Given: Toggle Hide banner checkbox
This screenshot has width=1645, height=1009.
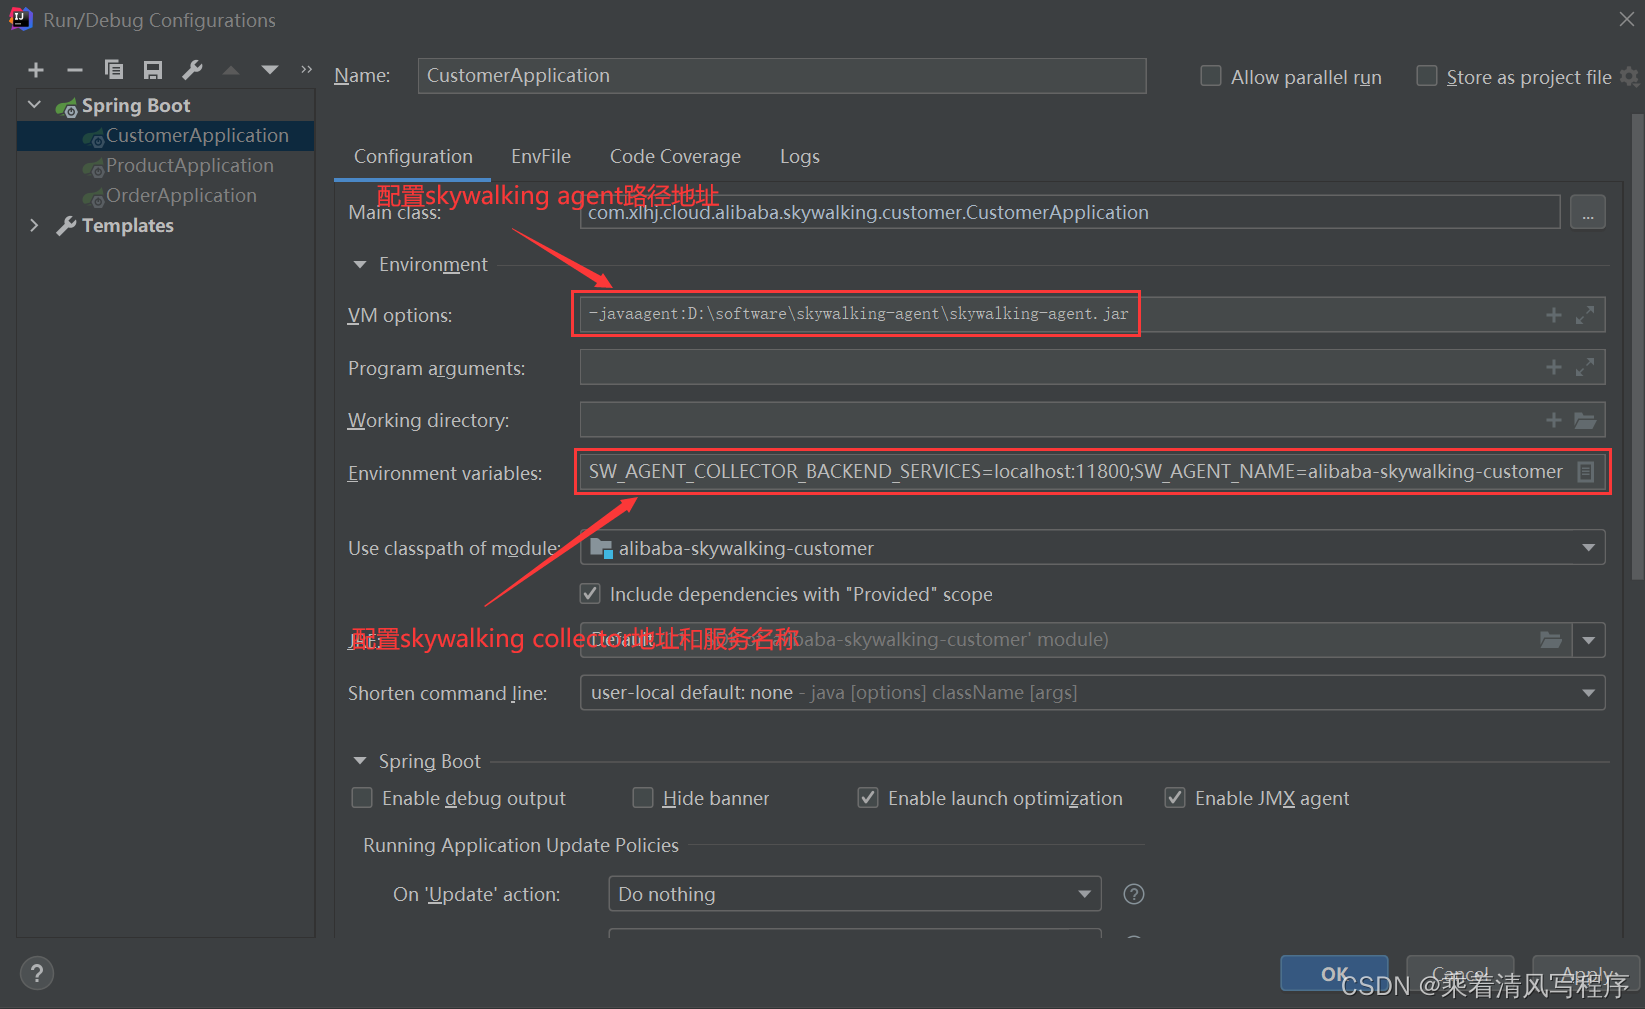Looking at the screenshot, I should (643, 798).
